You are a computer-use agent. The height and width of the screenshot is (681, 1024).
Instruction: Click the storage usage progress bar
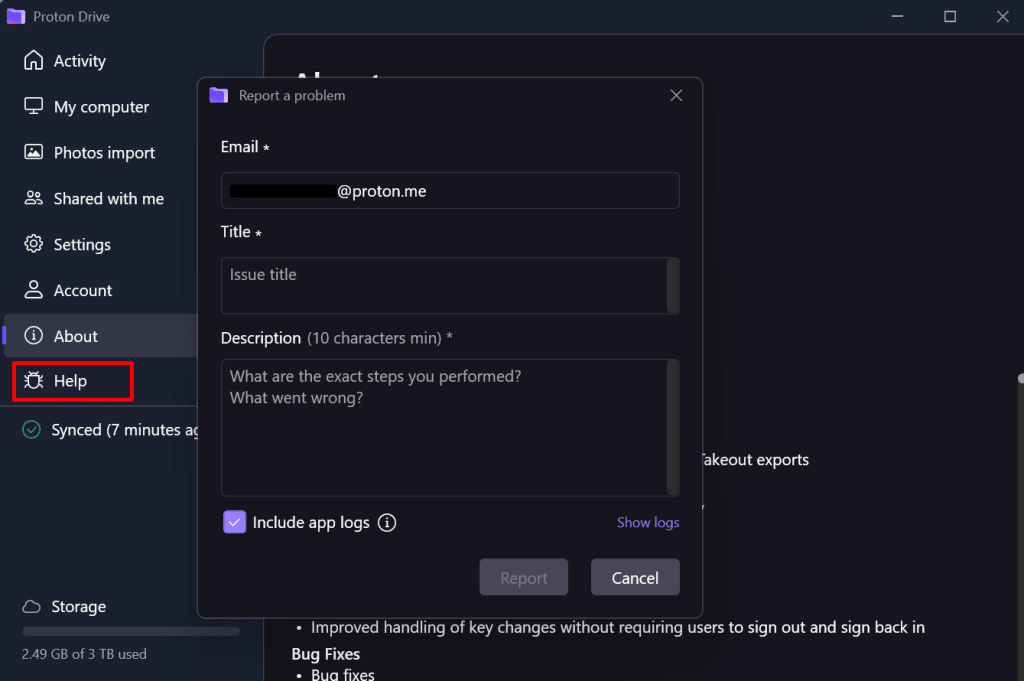pos(131,631)
